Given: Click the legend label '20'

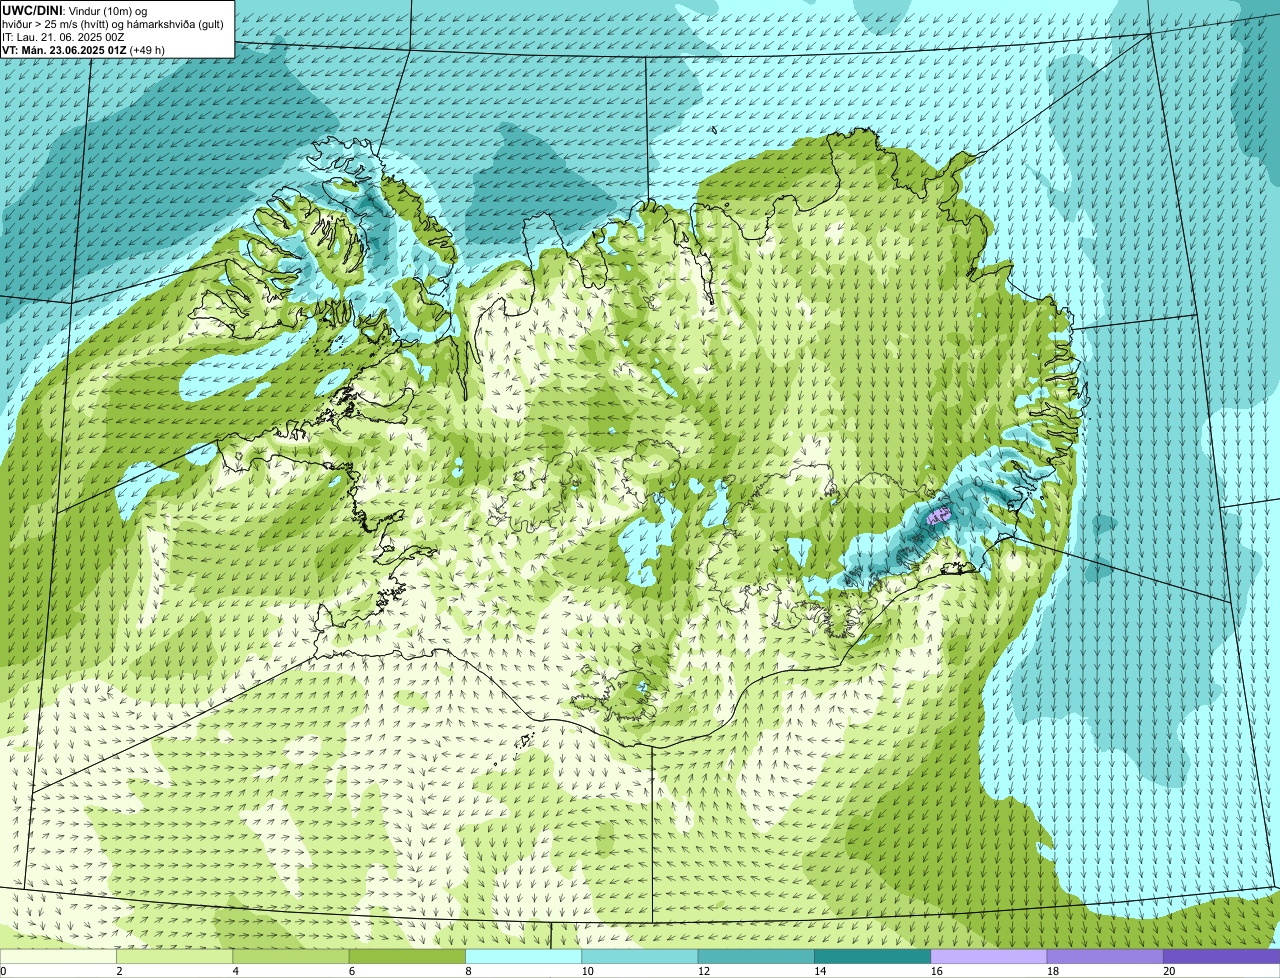Looking at the screenshot, I should click(1169, 971).
